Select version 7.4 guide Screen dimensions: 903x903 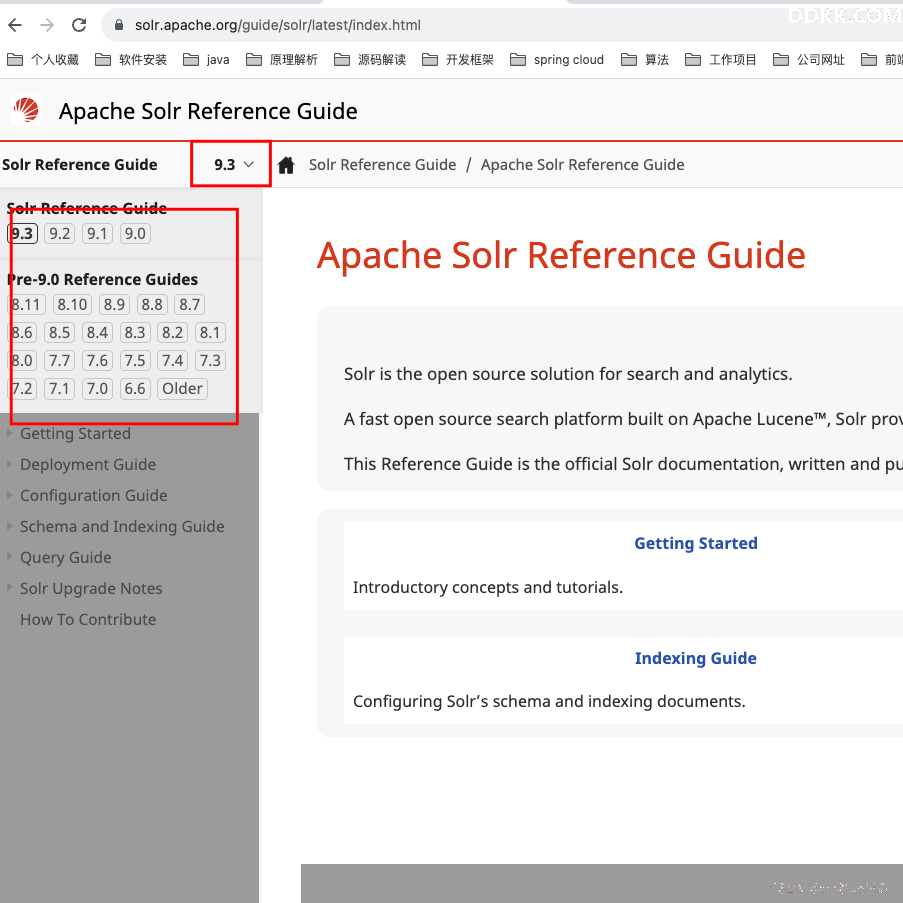173,361
